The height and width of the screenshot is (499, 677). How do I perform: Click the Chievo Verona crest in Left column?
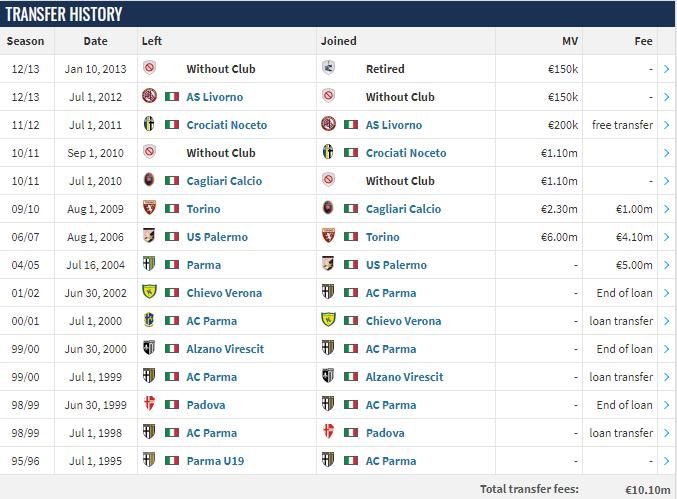149,293
